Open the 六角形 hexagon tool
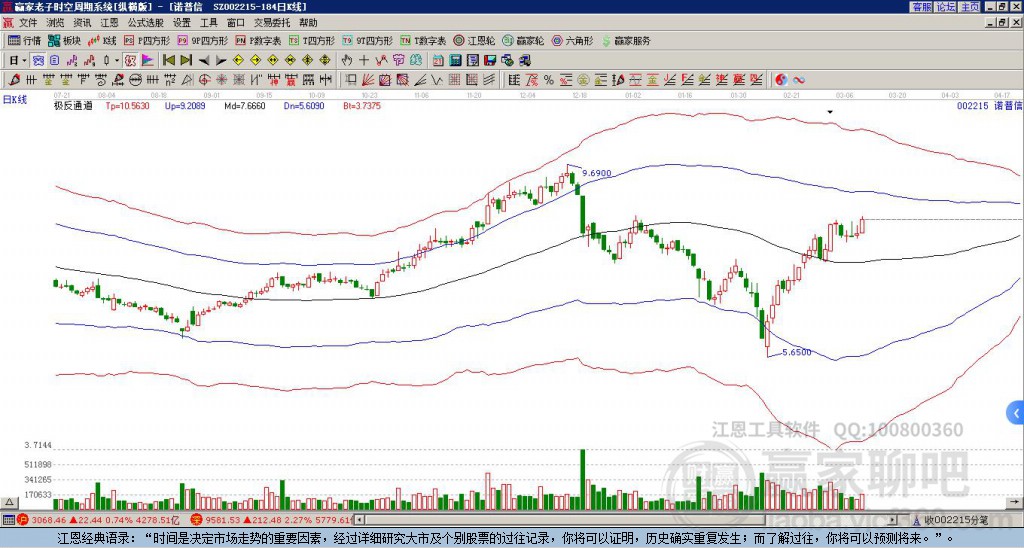 pyautogui.click(x=572, y=40)
